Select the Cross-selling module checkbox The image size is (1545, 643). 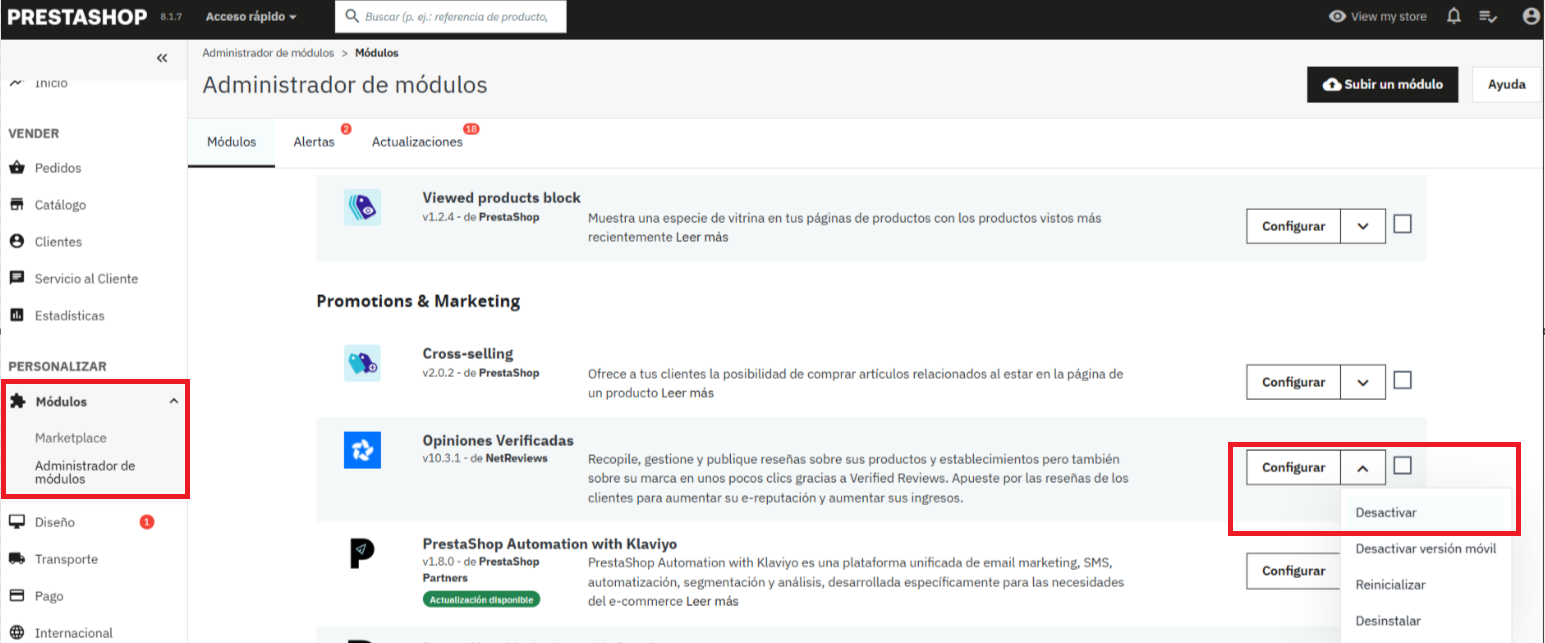click(1402, 380)
